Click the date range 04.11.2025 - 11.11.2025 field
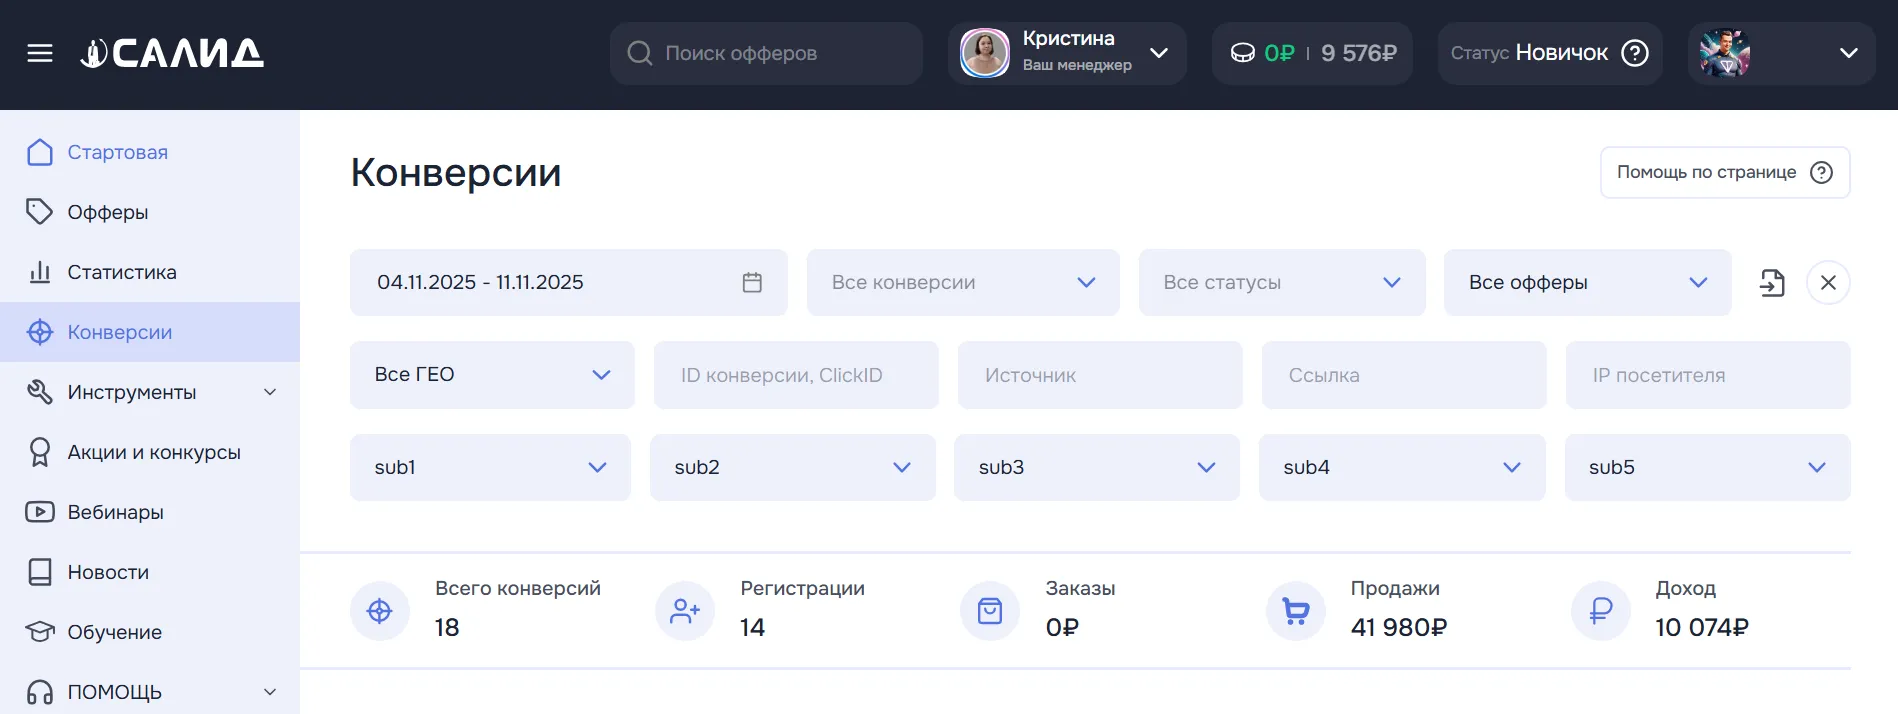1898x714 pixels. (569, 283)
